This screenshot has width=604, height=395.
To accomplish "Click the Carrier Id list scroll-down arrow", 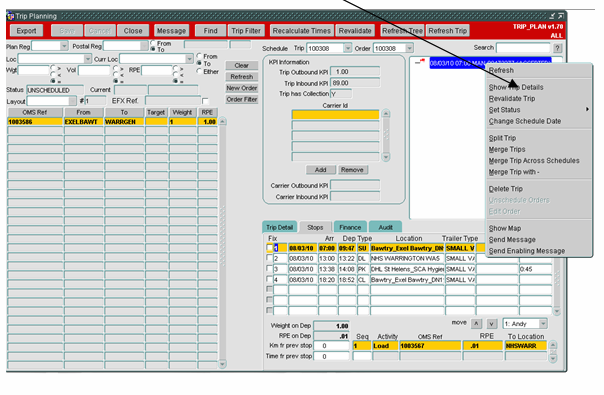I will pyautogui.click(x=386, y=157).
